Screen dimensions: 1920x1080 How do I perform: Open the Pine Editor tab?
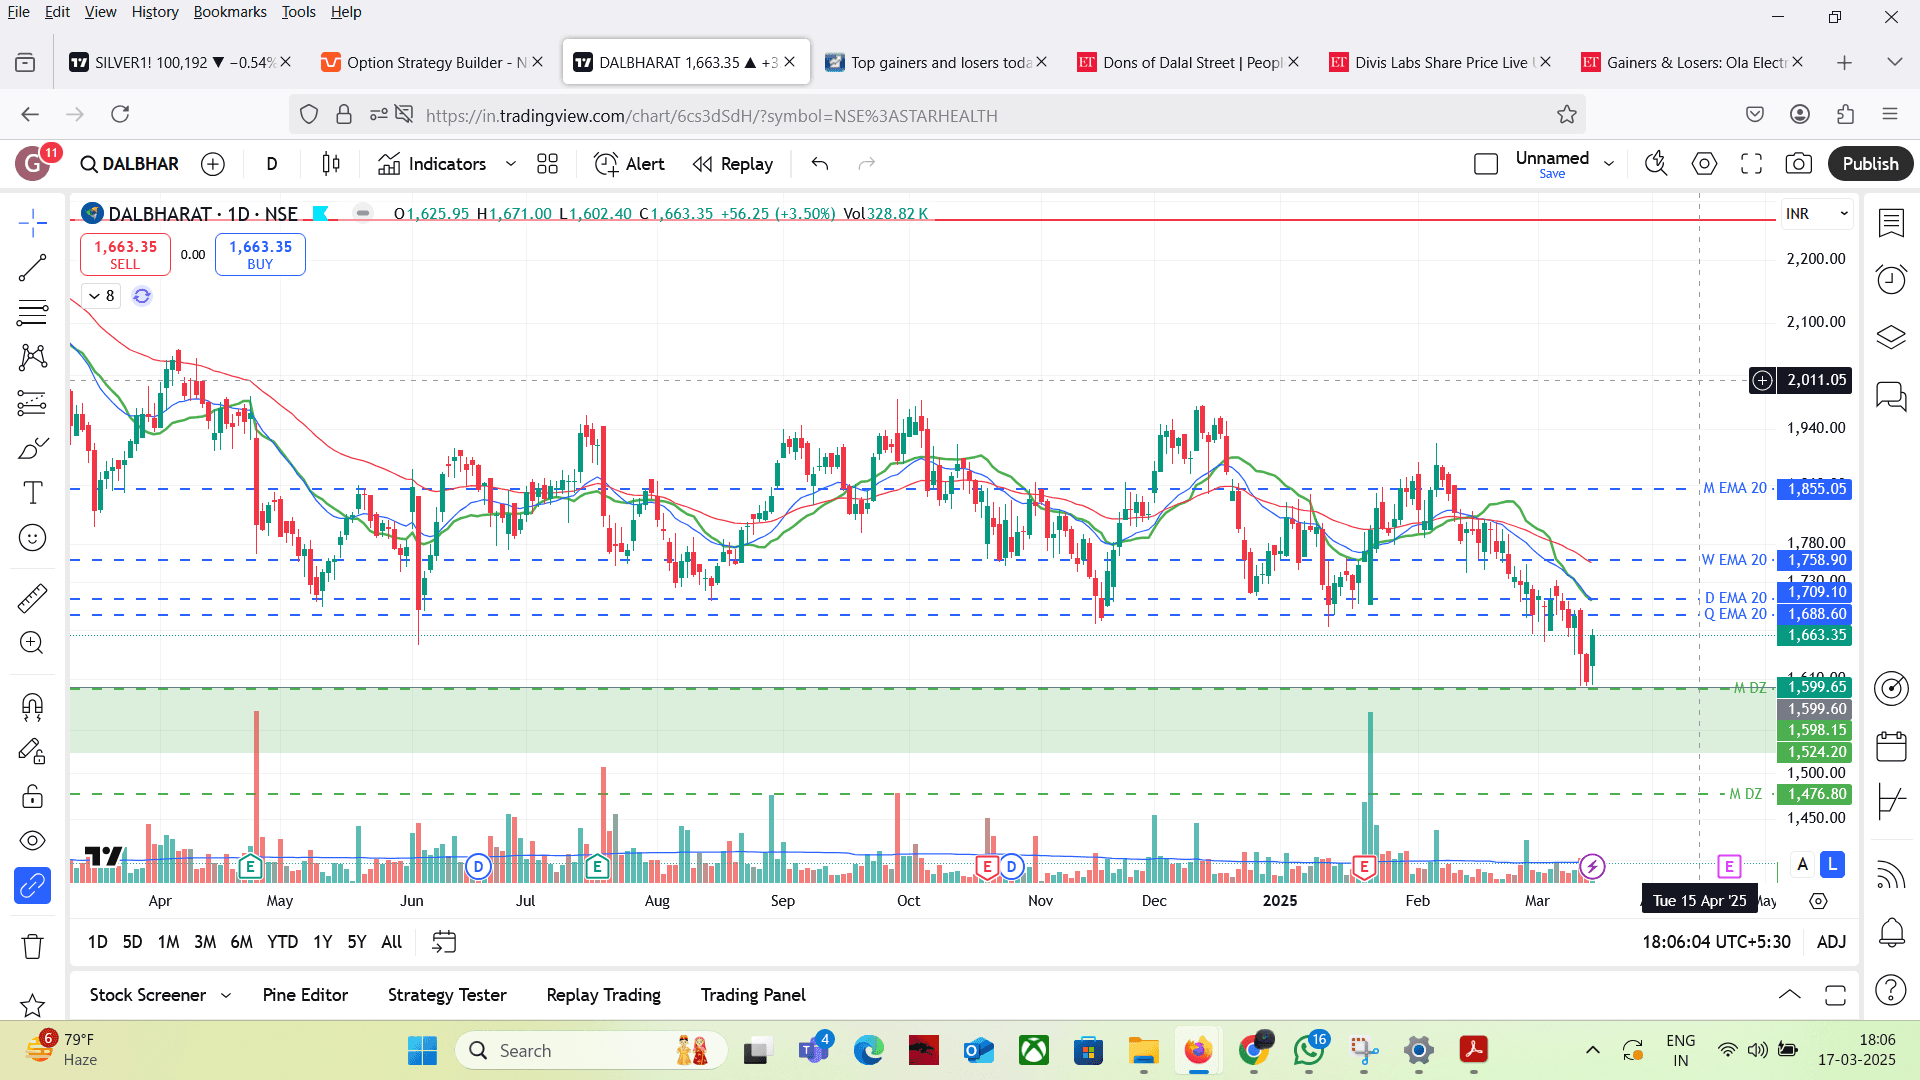305,995
